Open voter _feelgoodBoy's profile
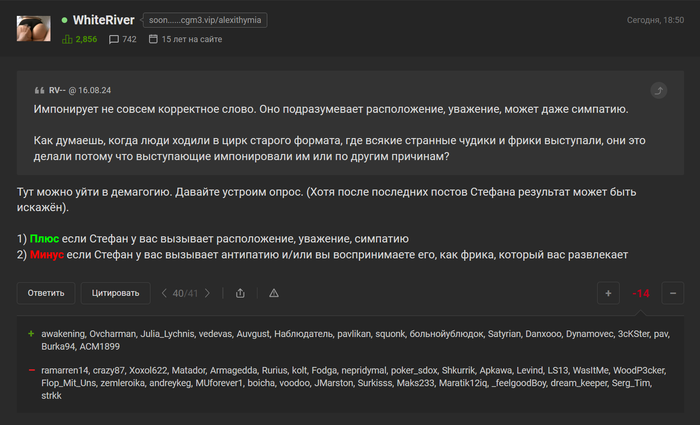The width and height of the screenshot is (700, 425). (x=518, y=383)
